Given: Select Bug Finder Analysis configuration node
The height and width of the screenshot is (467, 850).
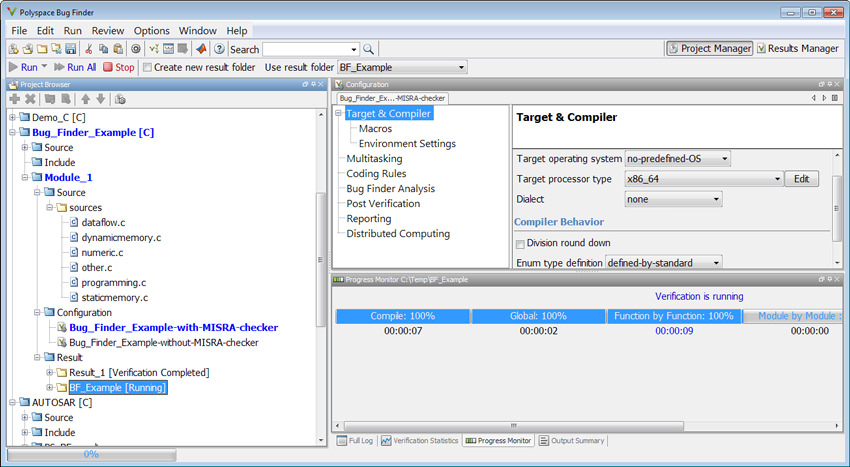Looking at the screenshot, I should [x=390, y=189].
